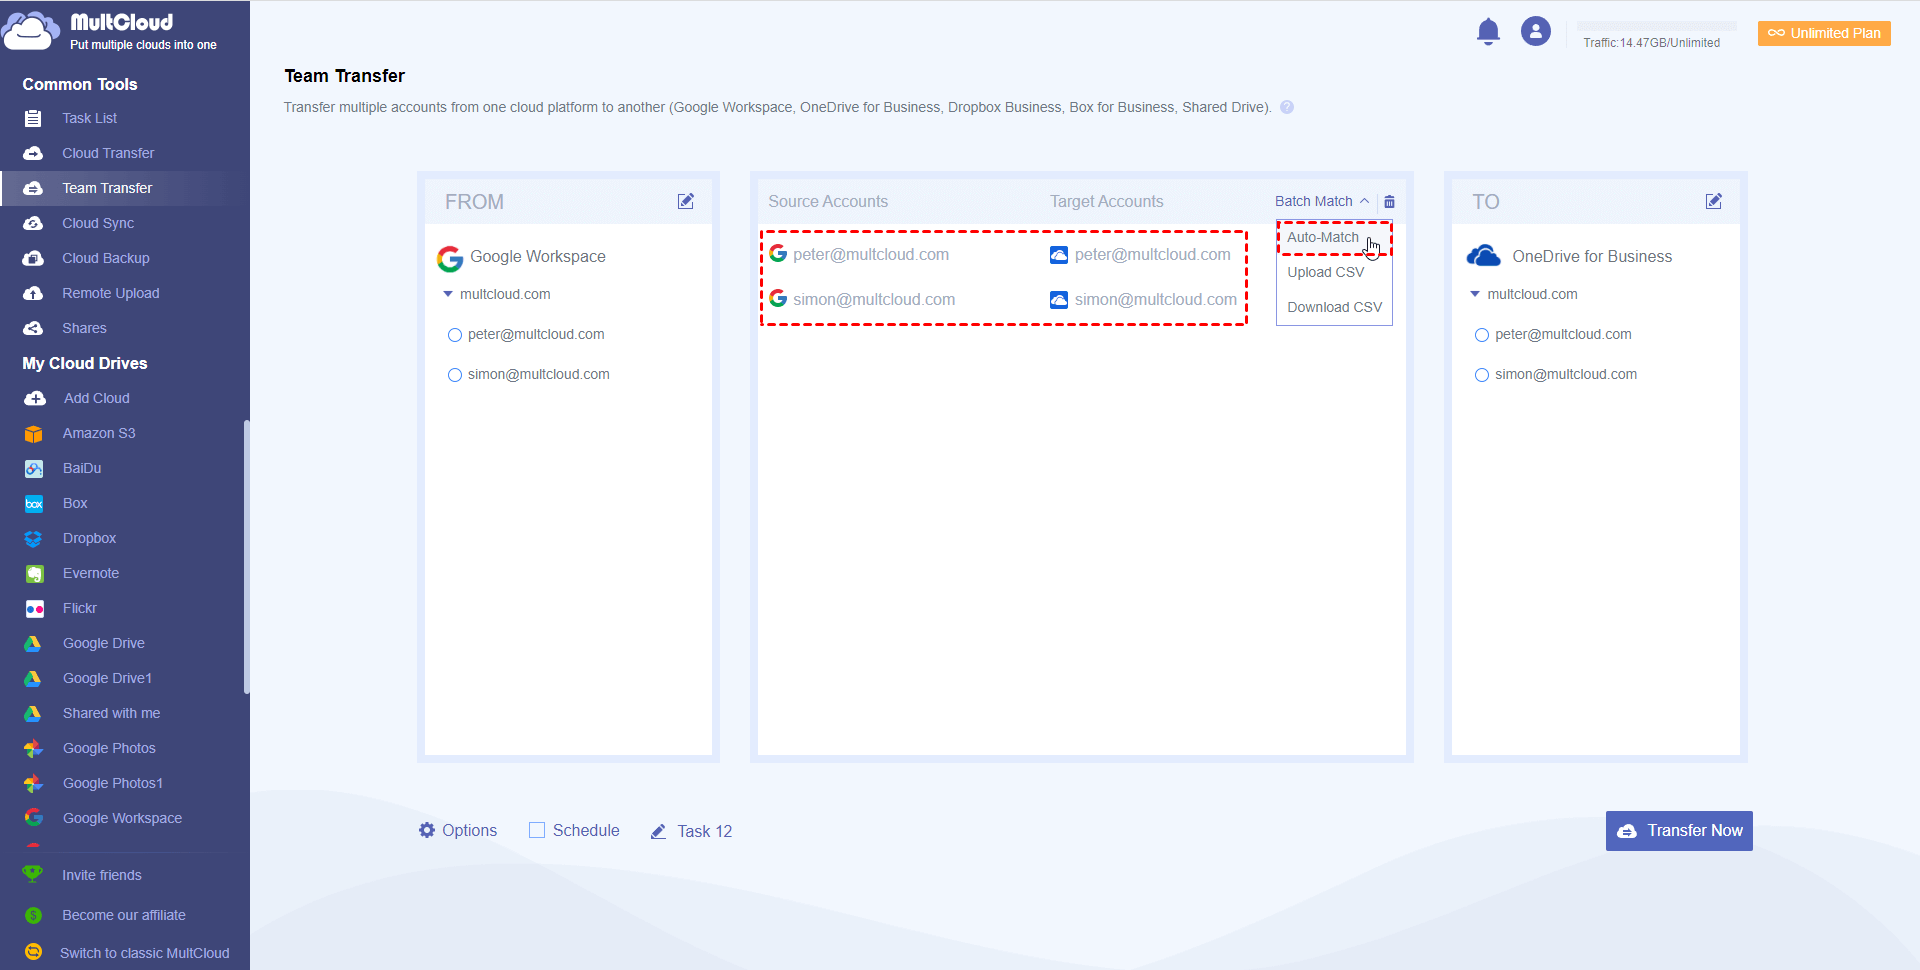Image resolution: width=1920 pixels, height=970 pixels.
Task: Click the Remote Upload sidebar icon
Action: pos(33,293)
